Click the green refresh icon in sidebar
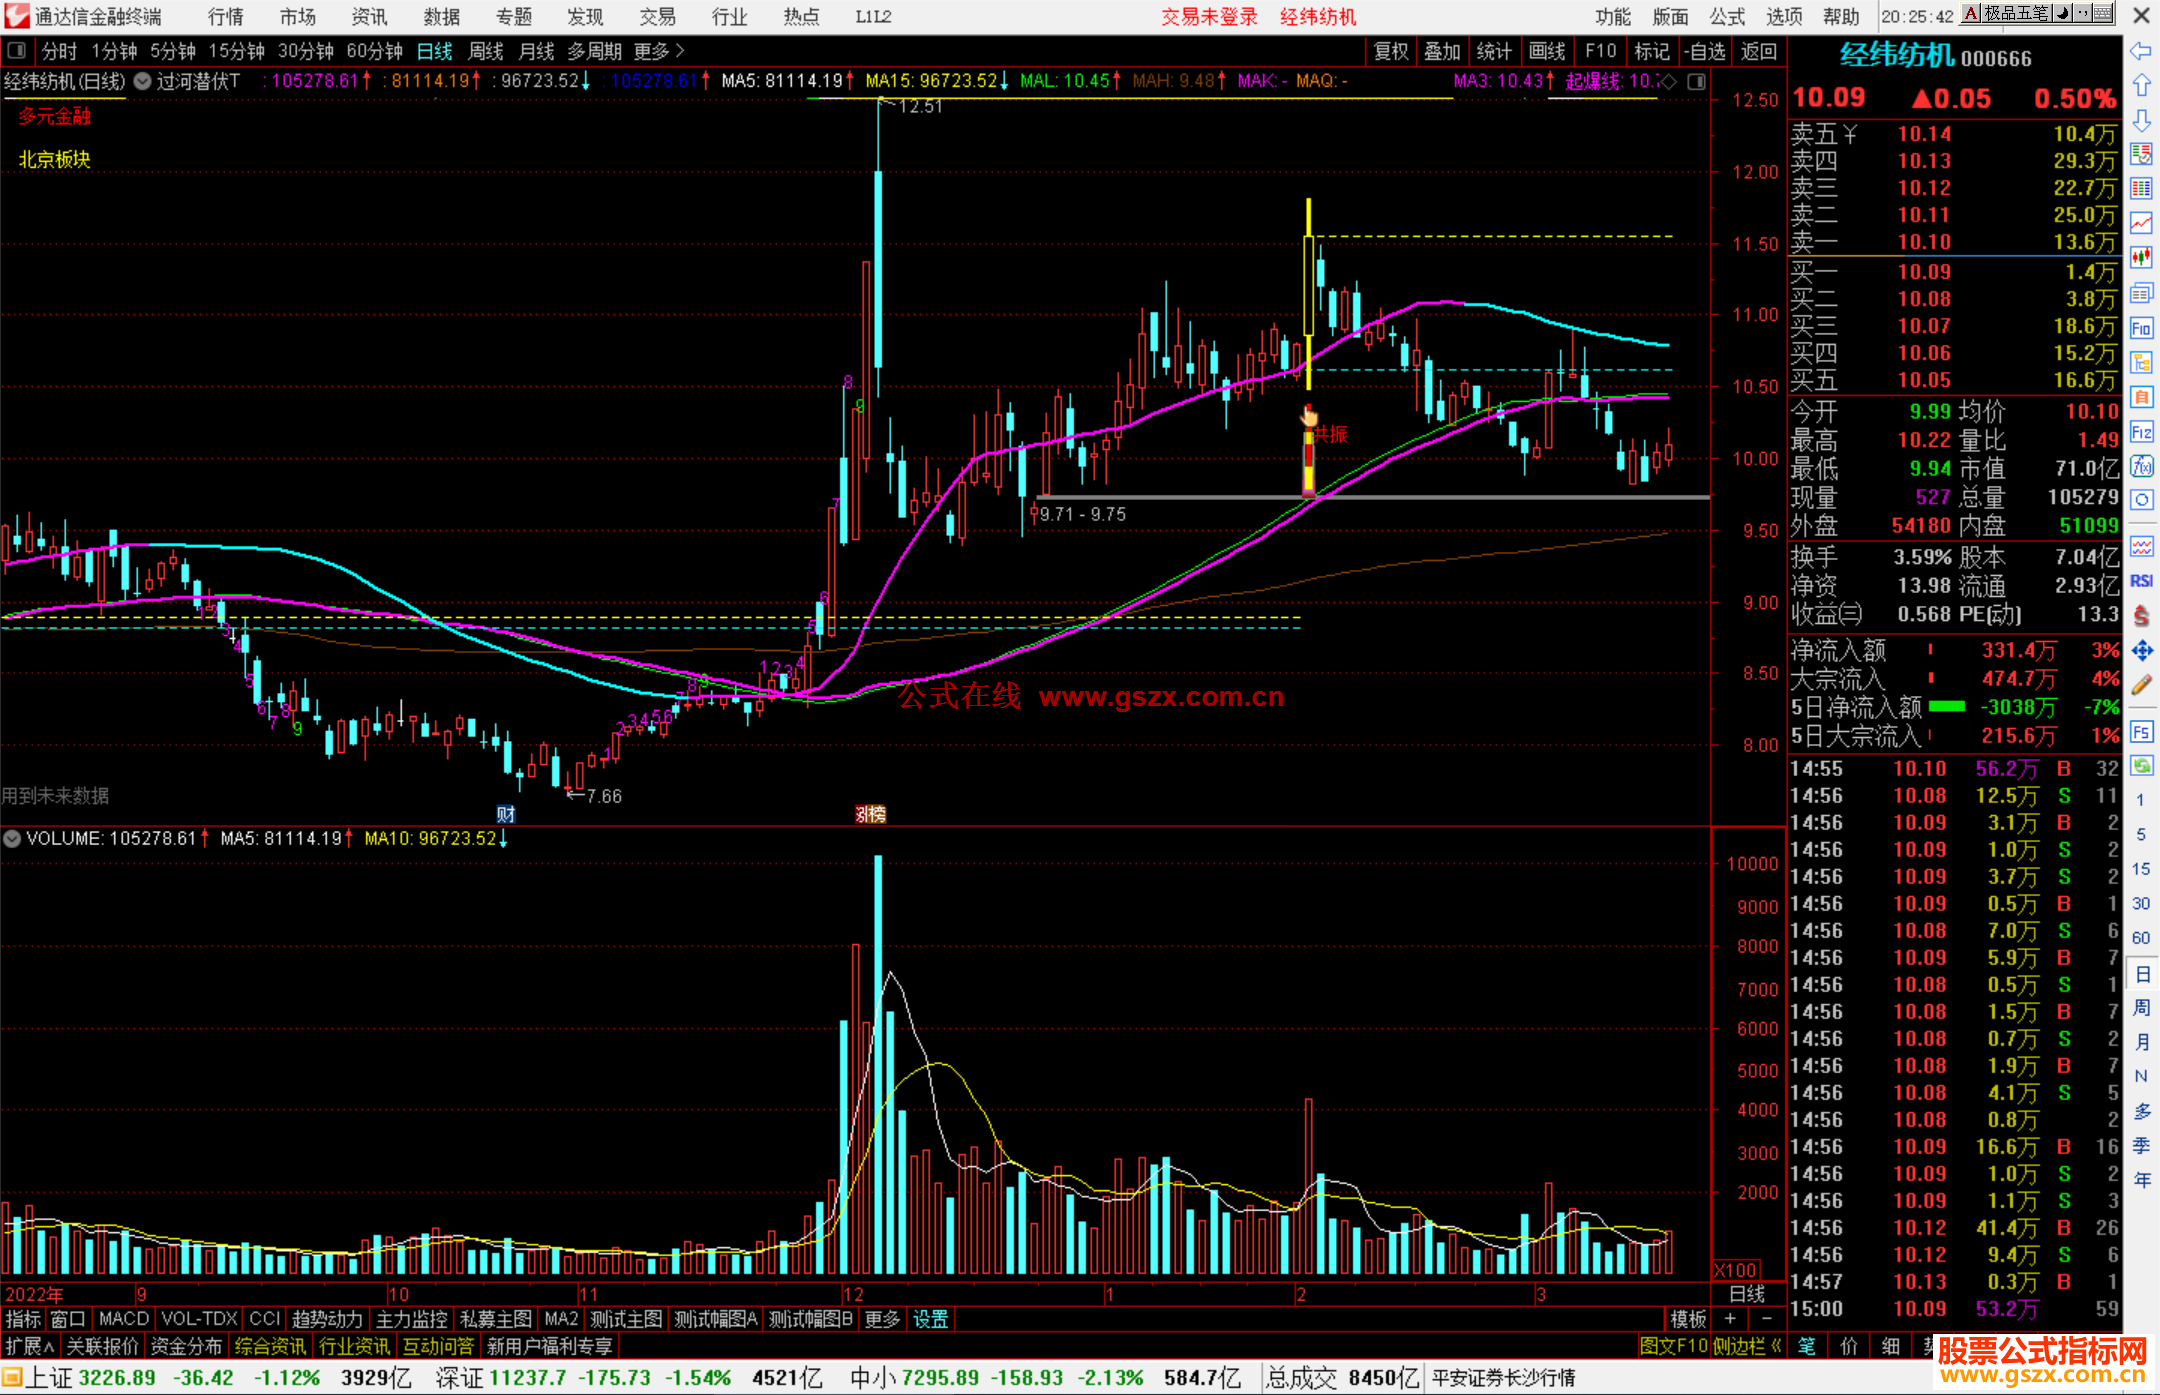The image size is (2160, 1395). click(x=2141, y=766)
